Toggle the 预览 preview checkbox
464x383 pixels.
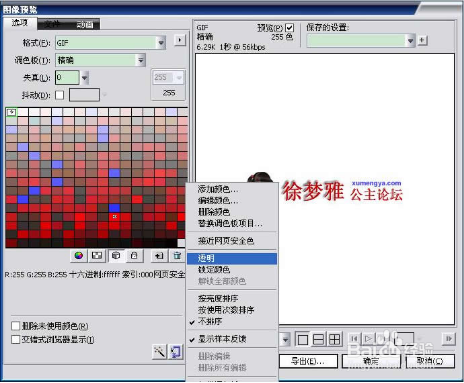289,28
